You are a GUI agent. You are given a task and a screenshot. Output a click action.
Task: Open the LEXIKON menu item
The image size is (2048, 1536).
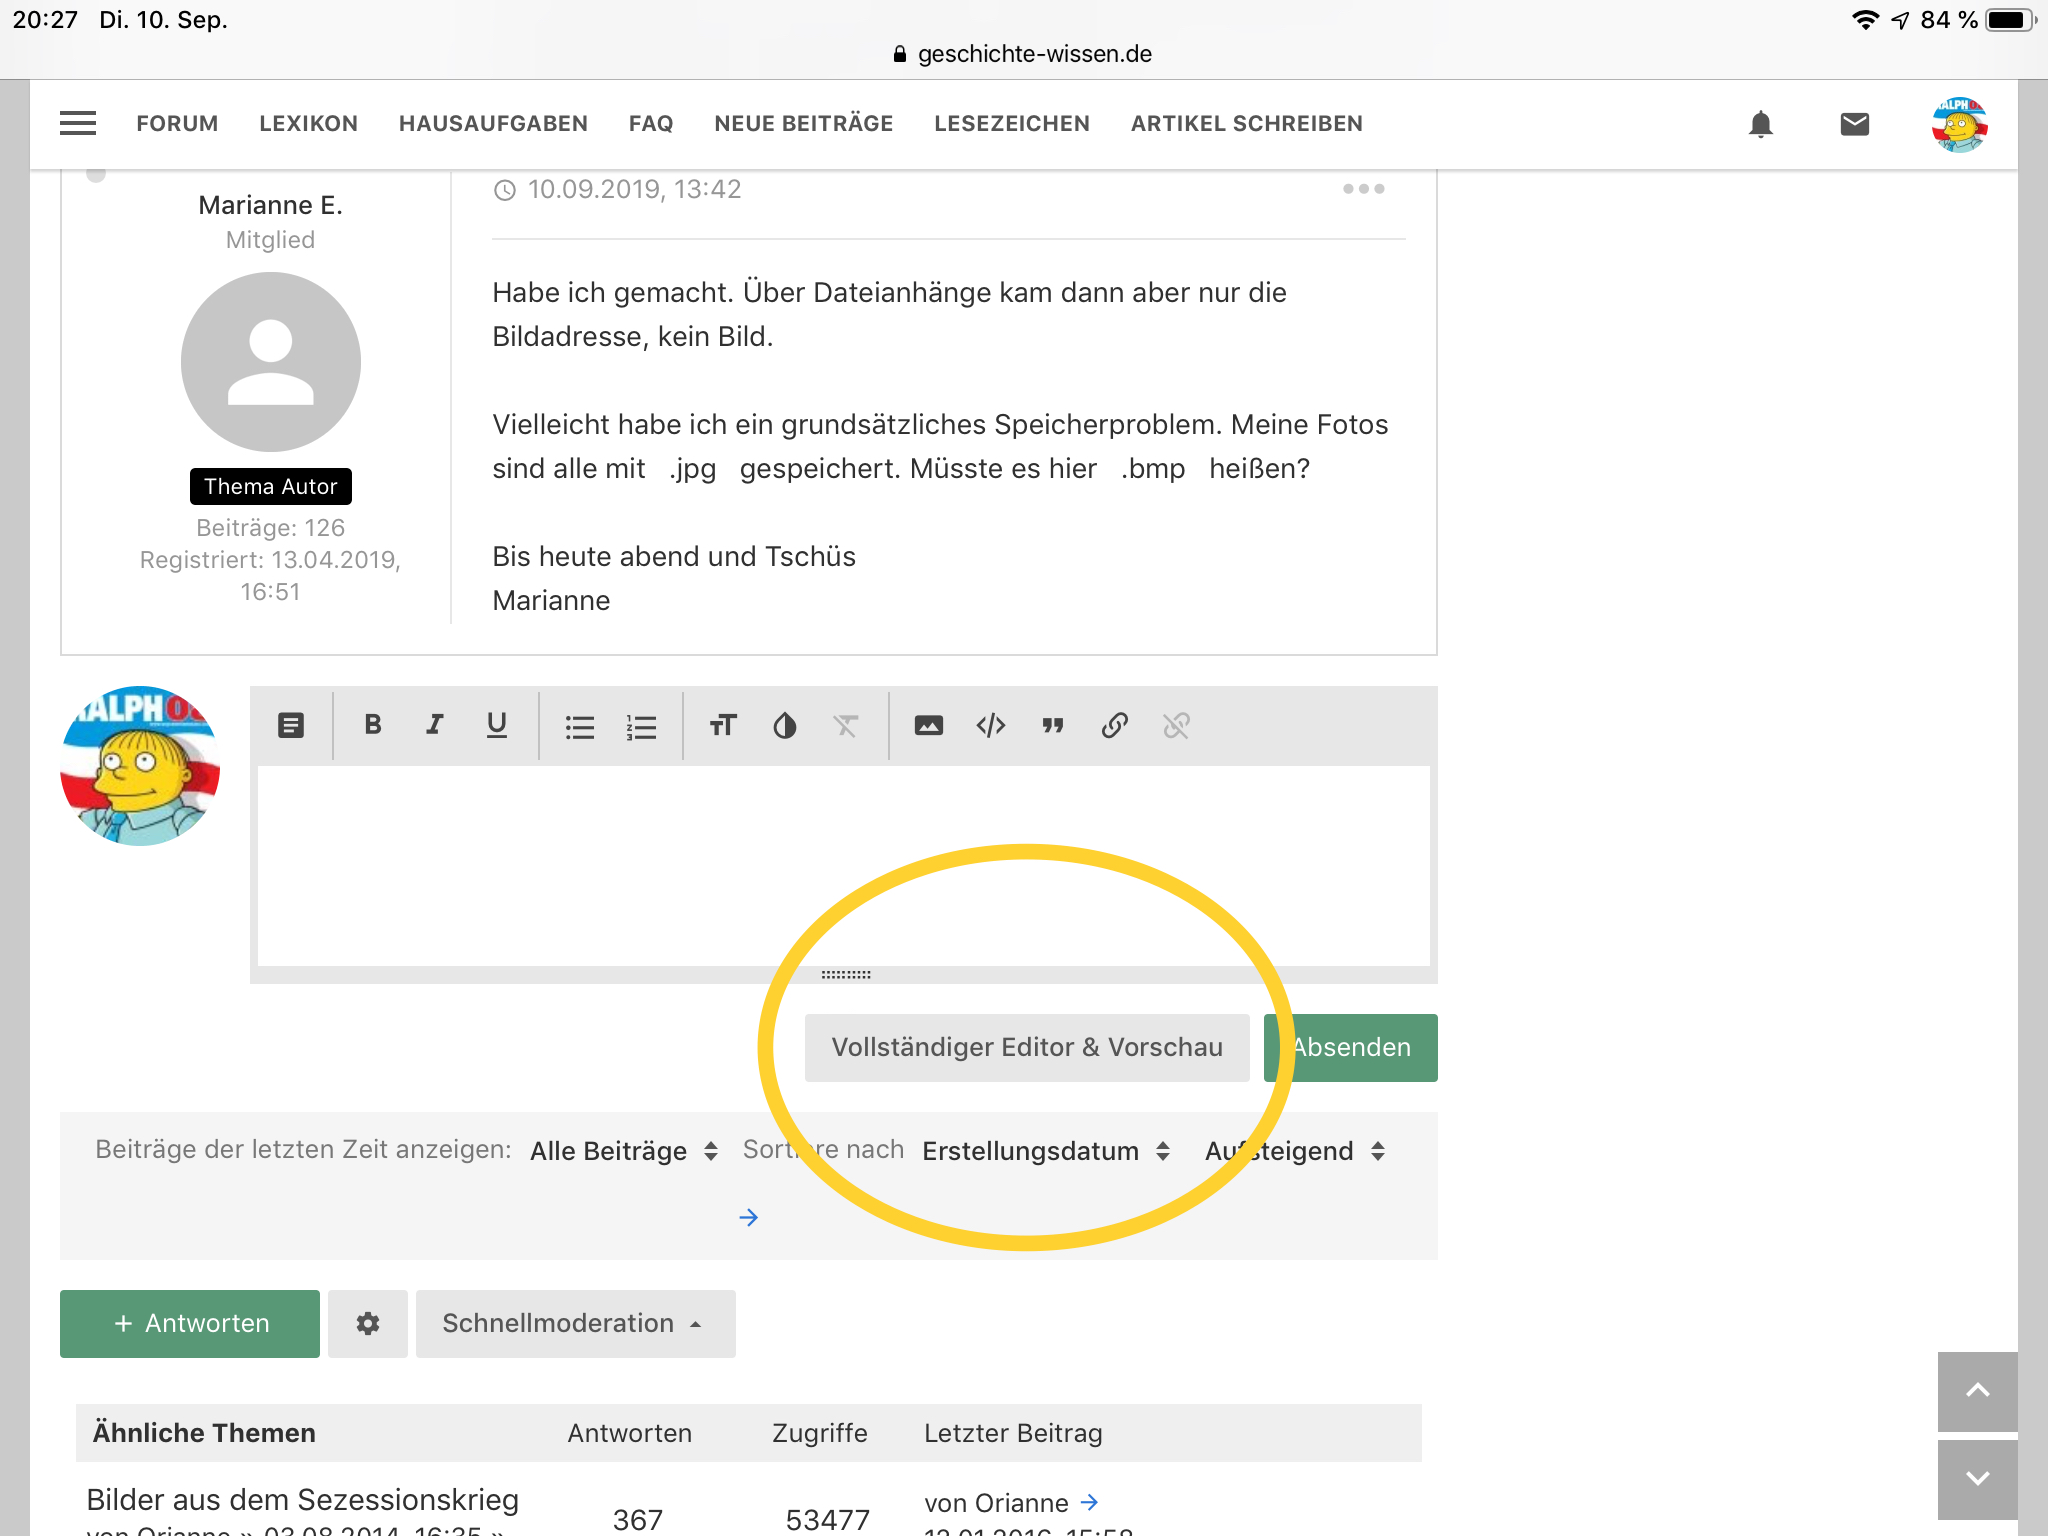[x=308, y=124]
